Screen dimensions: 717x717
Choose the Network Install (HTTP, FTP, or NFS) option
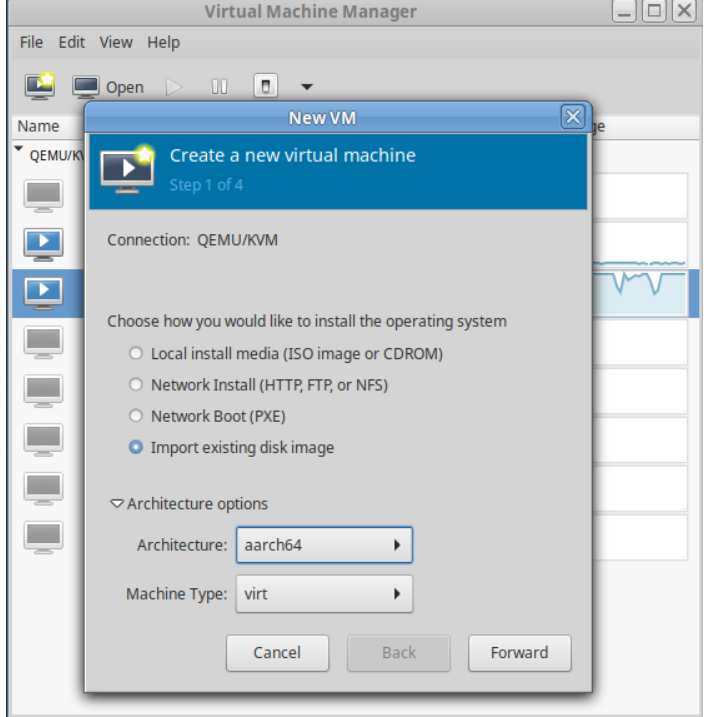point(137,385)
